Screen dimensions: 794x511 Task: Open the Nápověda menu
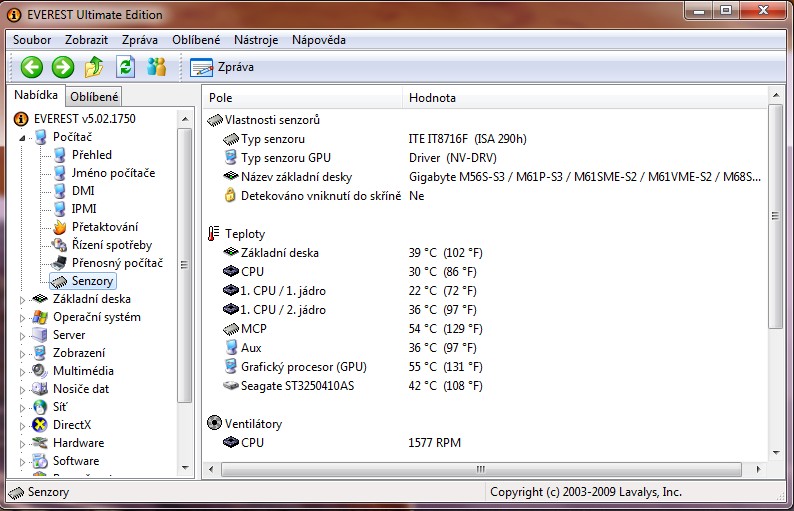coord(319,40)
